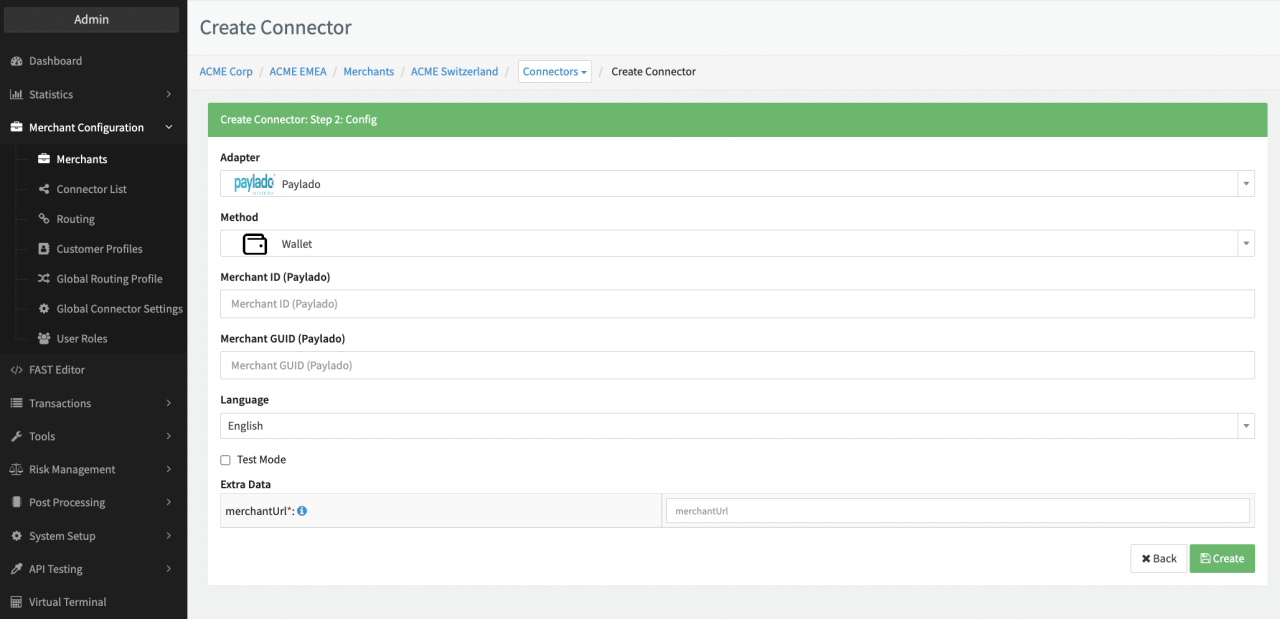Click the Global Connector Settings gear icon

(44, 309)
